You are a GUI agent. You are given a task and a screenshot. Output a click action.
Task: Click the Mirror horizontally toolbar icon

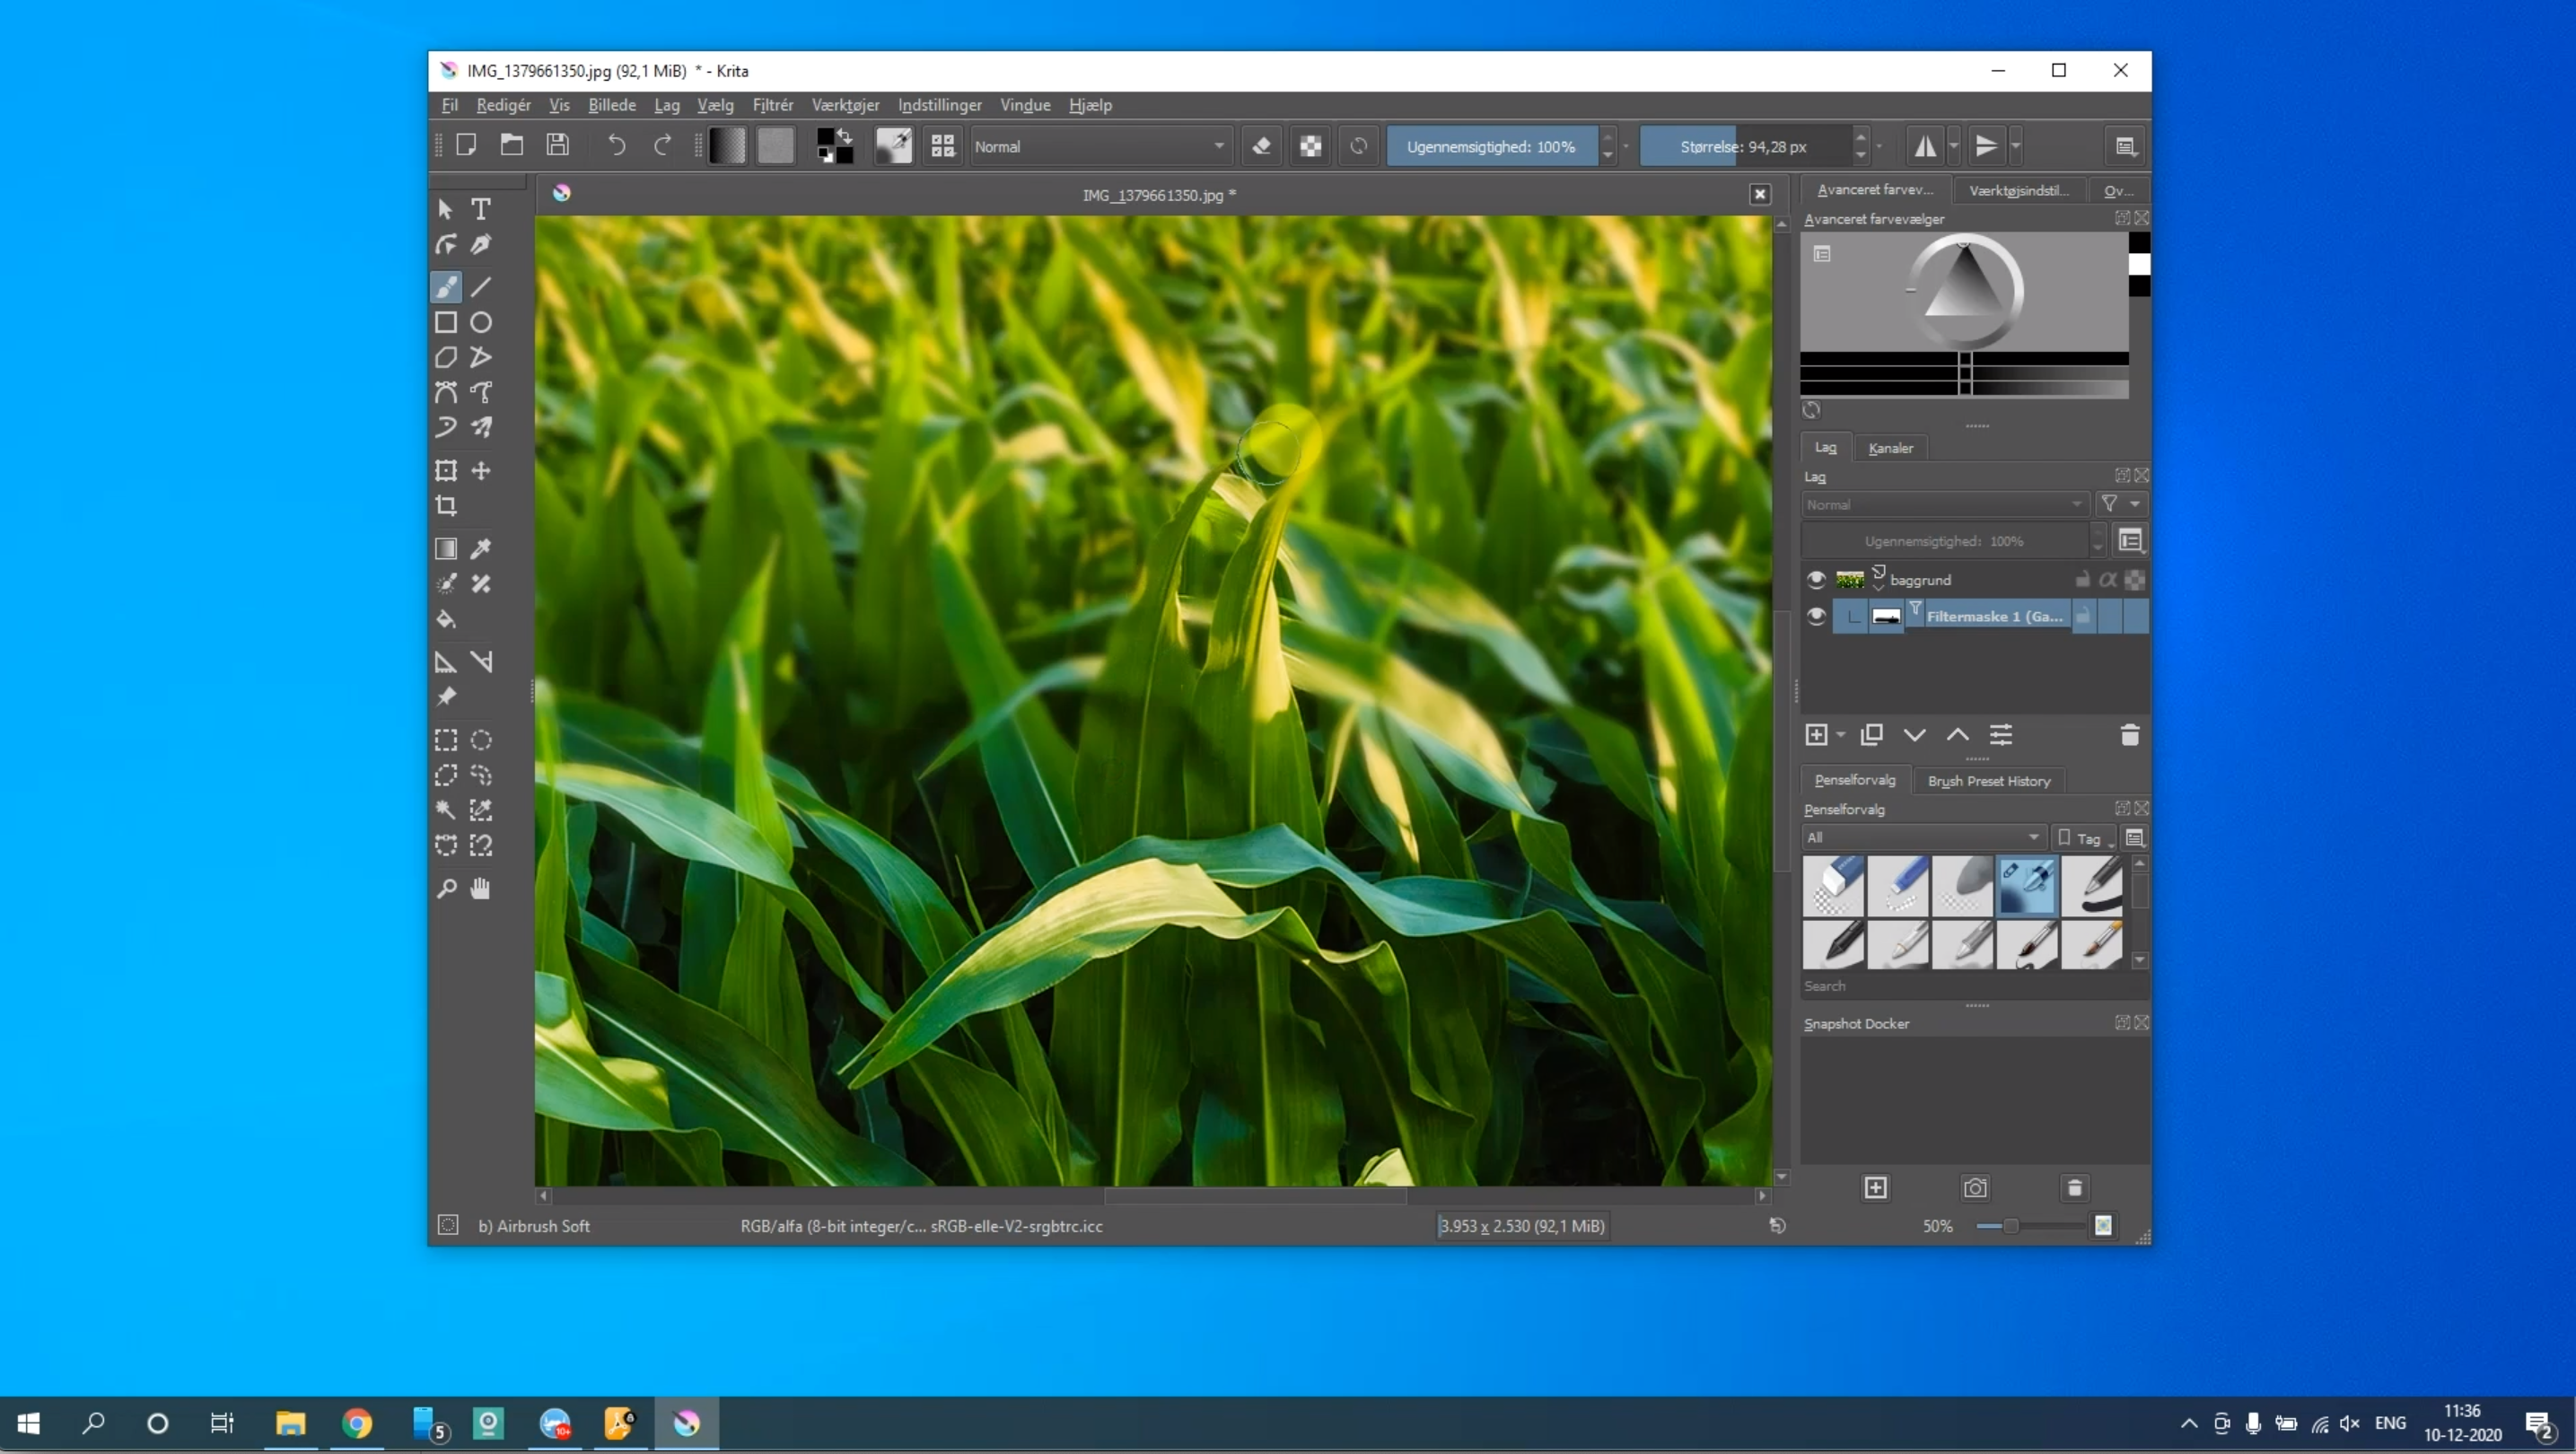1924,147
